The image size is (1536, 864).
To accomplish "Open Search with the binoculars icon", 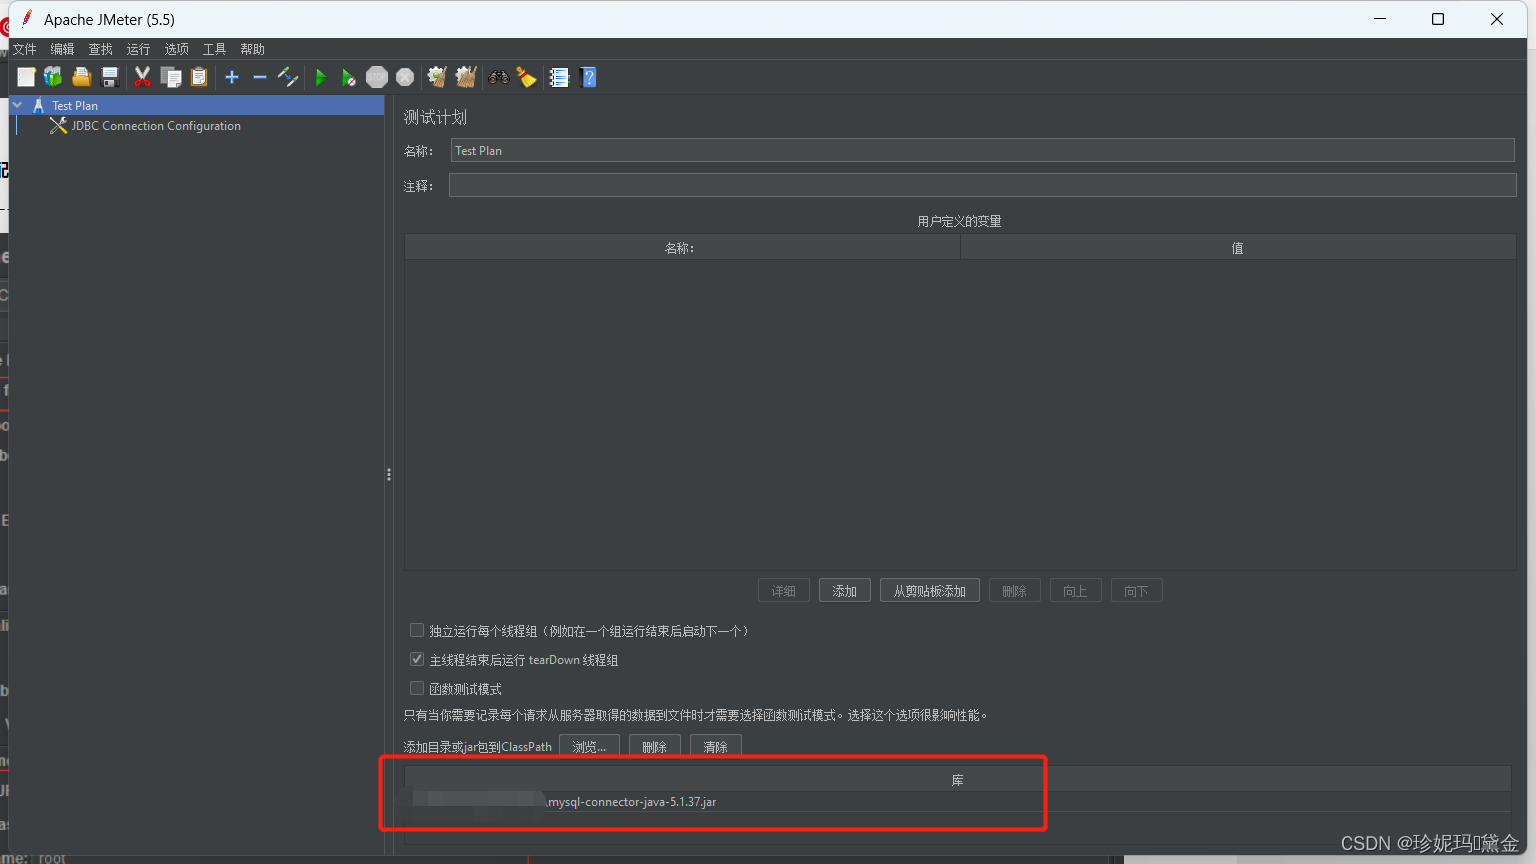I will (498, 77).
